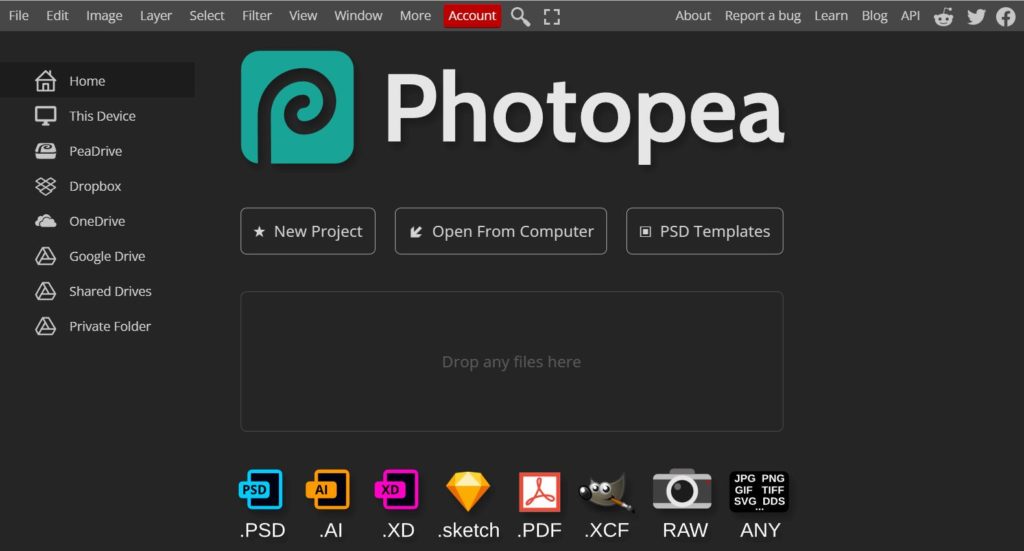Screen dimensions: 1024x551
Task: Open the Twitter bird icon
Action: [x=976, y=16]
